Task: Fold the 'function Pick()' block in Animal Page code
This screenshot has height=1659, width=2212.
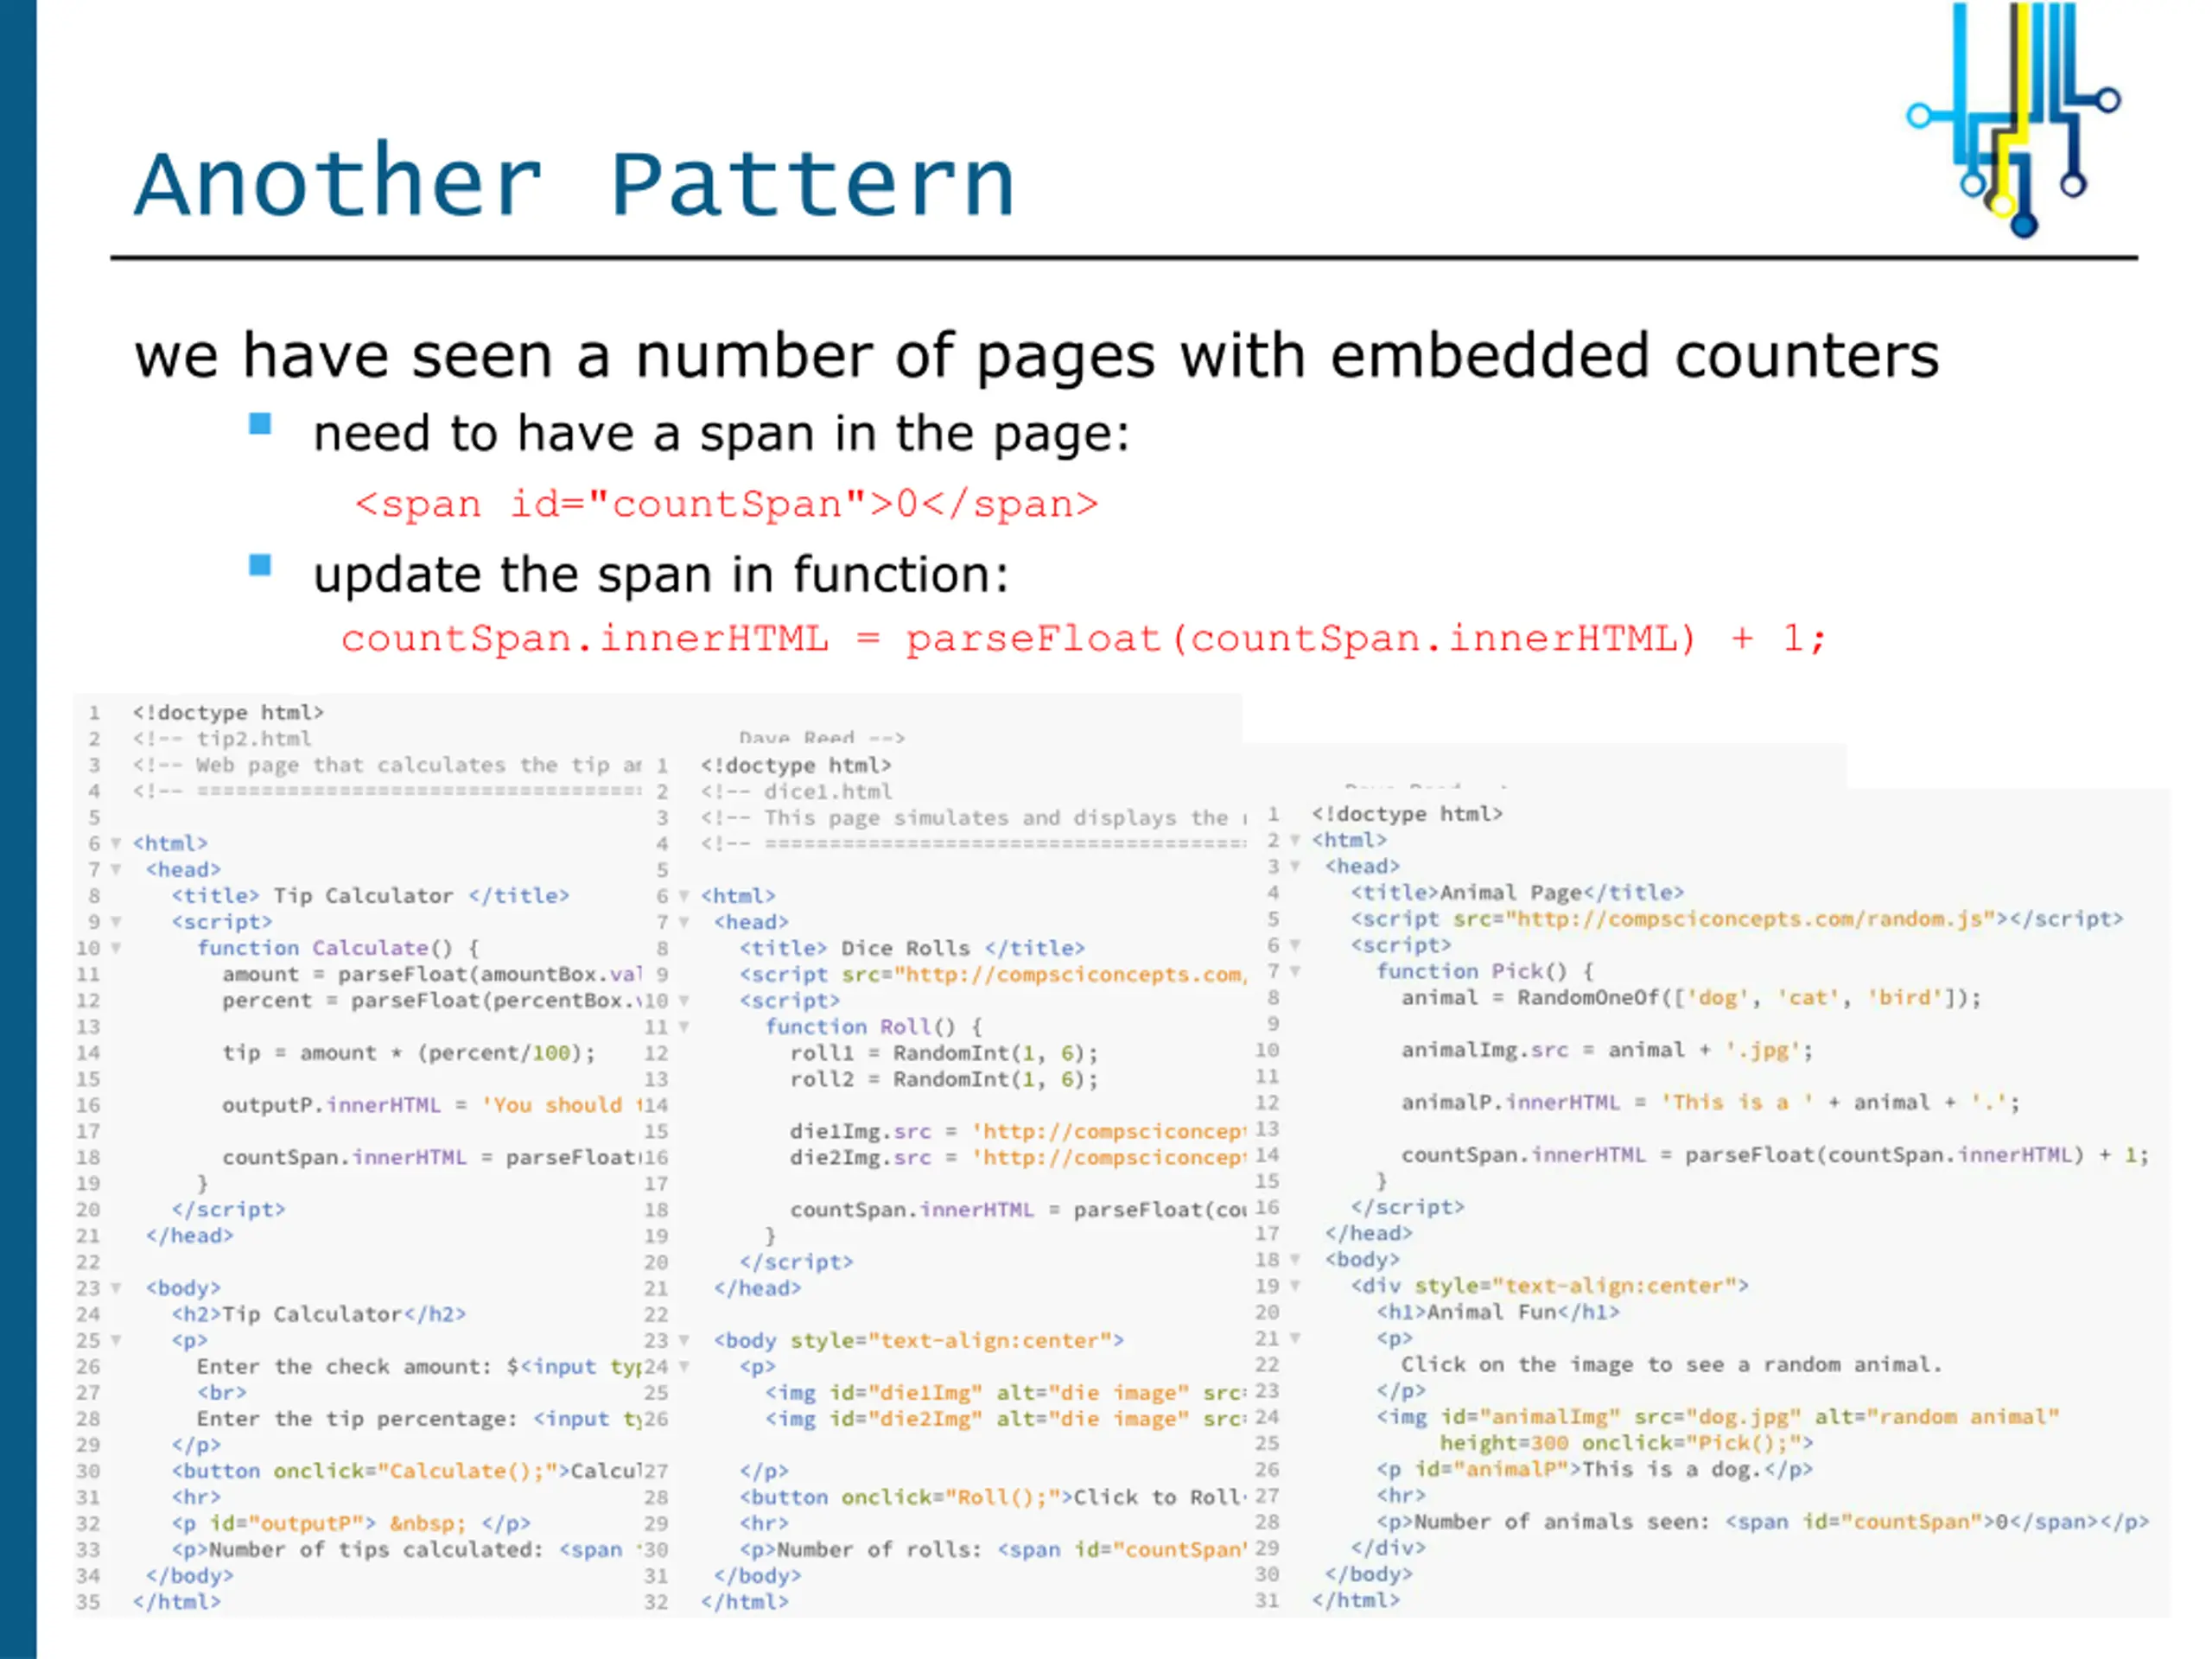Action: (x=1295, y=971)
